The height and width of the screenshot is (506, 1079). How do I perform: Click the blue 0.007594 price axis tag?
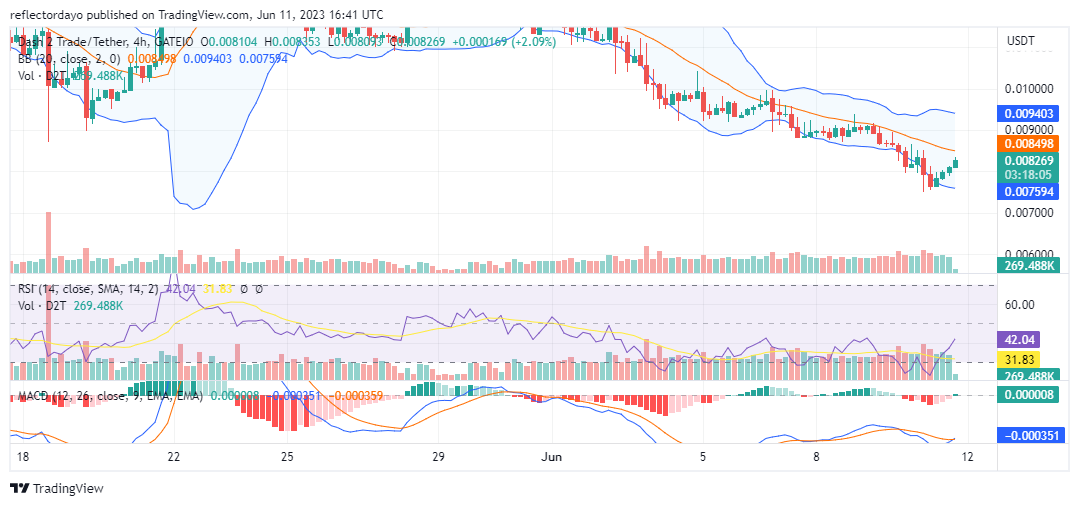(x=1030, y=191)
